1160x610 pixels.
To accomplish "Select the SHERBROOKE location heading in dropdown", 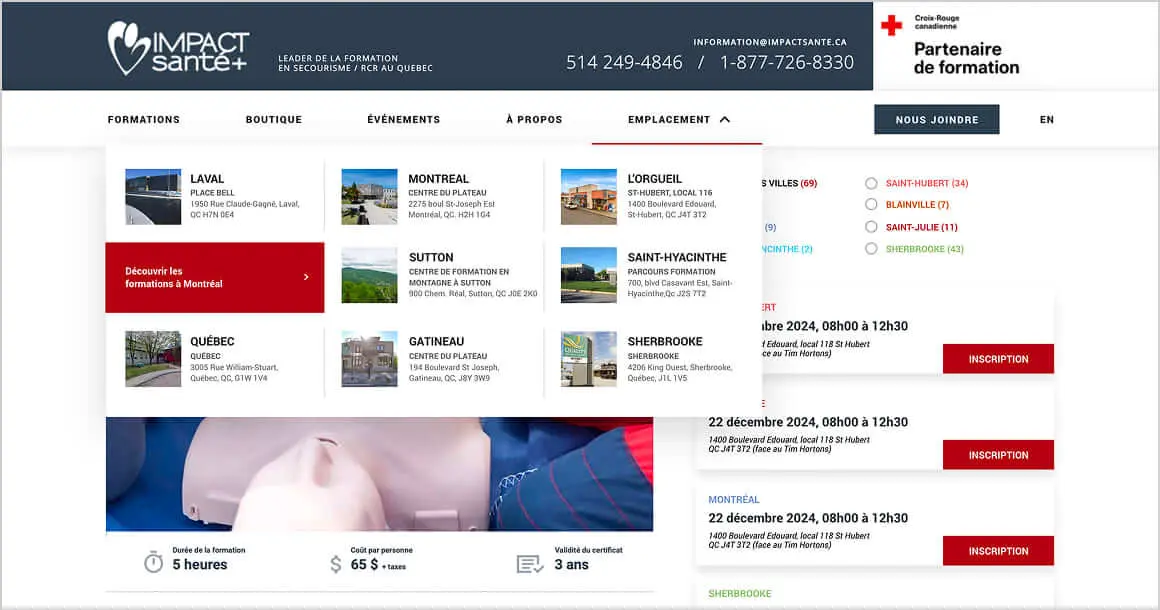I will (x=664, y=341).
